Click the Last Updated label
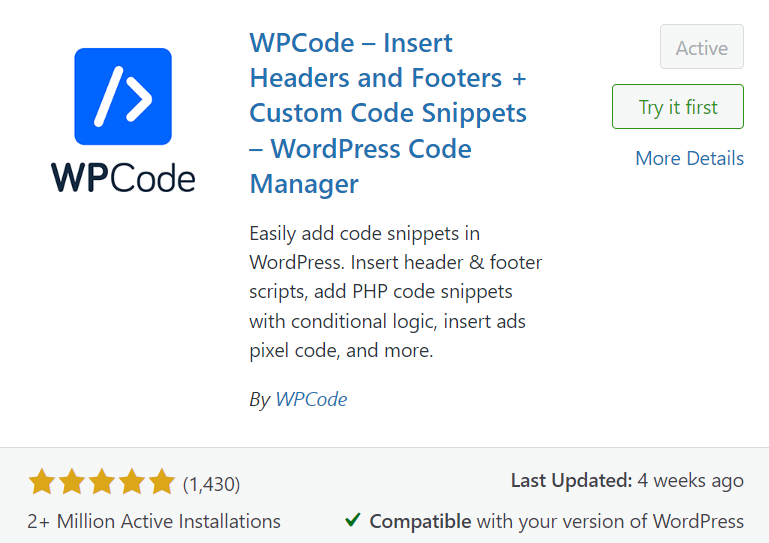The image size is (769, 543). click(571, 481)
